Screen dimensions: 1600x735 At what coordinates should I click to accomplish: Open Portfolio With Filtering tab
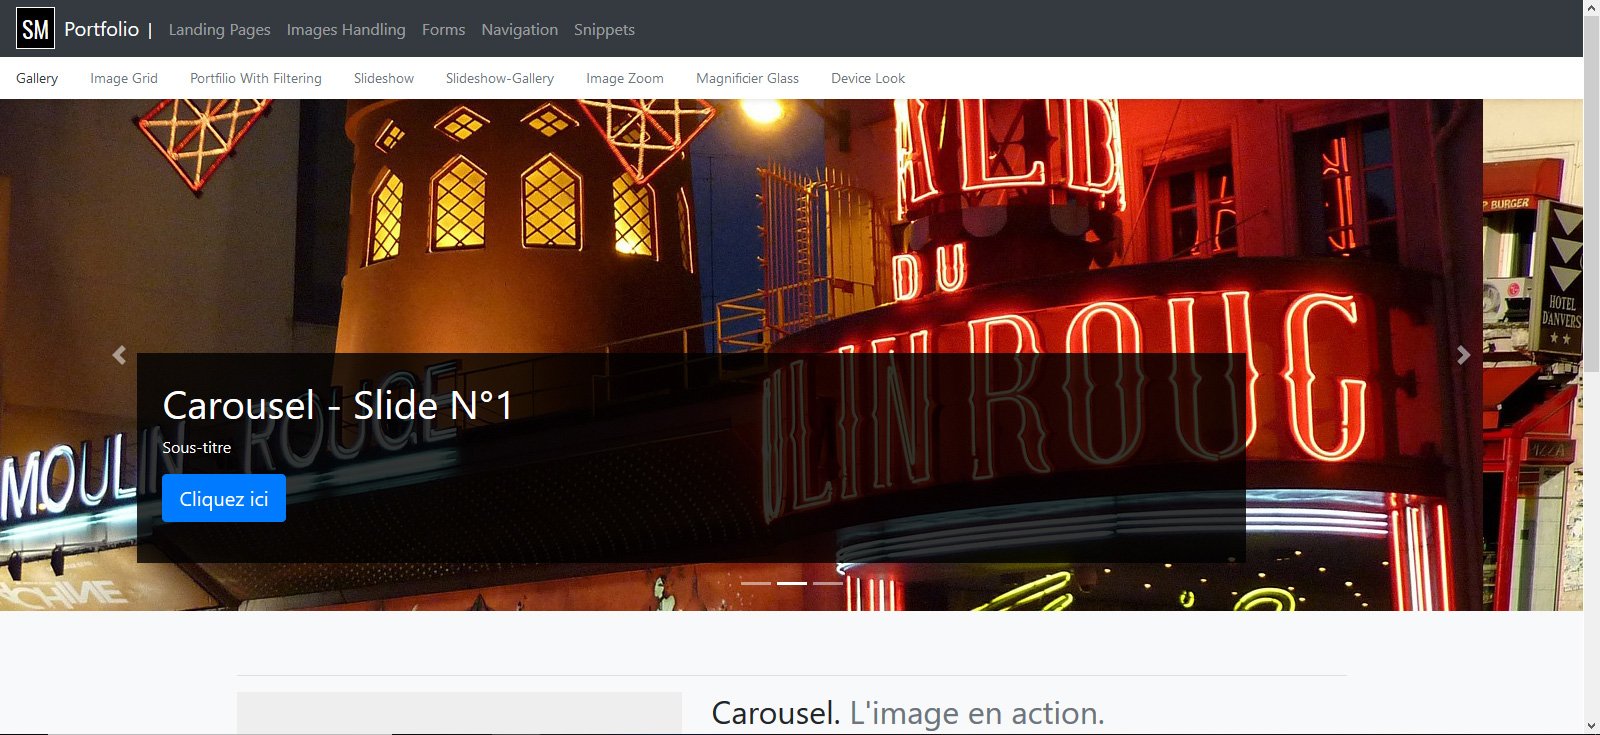[x=256, y=78]
